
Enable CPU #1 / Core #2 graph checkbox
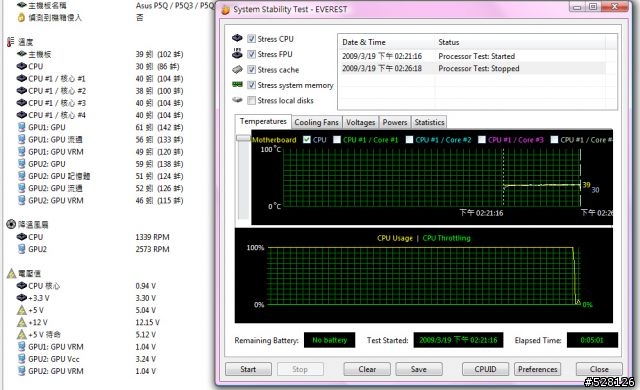409,140
